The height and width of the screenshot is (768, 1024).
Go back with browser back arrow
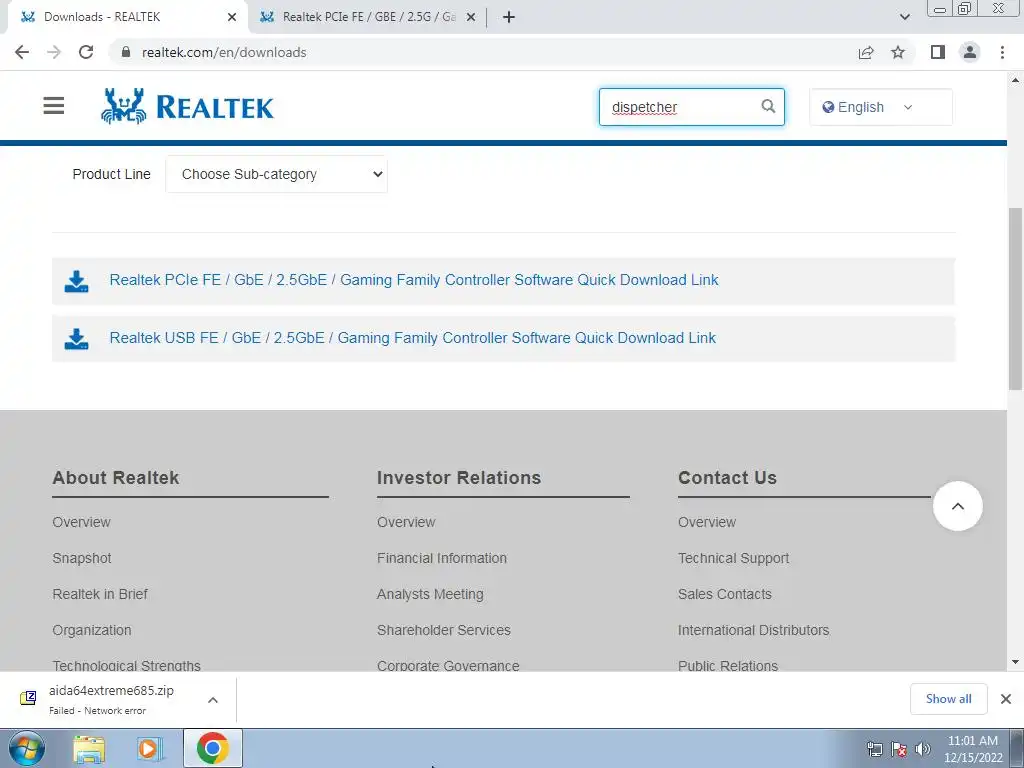22,52
